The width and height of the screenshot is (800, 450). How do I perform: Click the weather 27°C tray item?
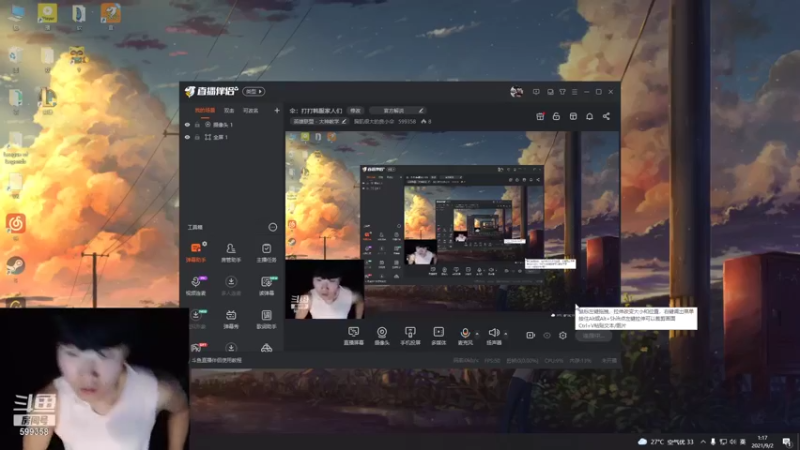tap(666, 441)
